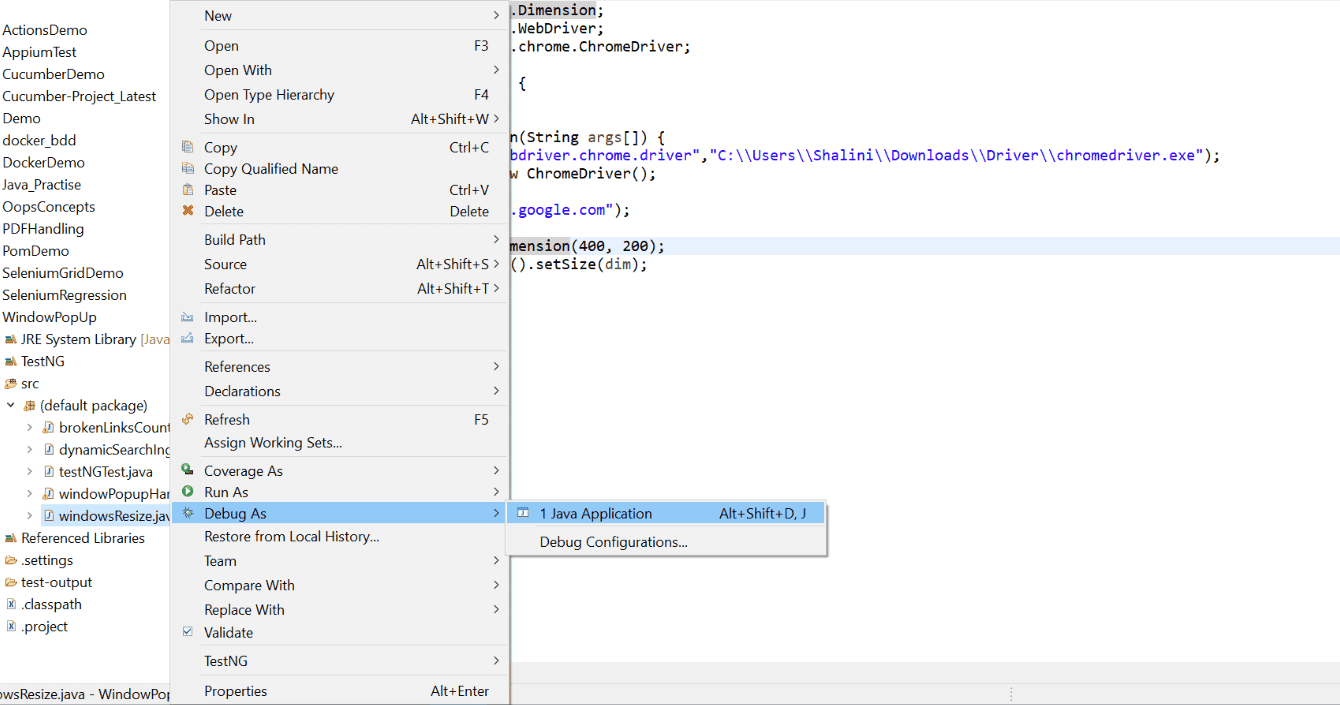Screen dimensions: 1340x705
Task: Click the Refresh icon next to F5
Action: pos(188,419)
